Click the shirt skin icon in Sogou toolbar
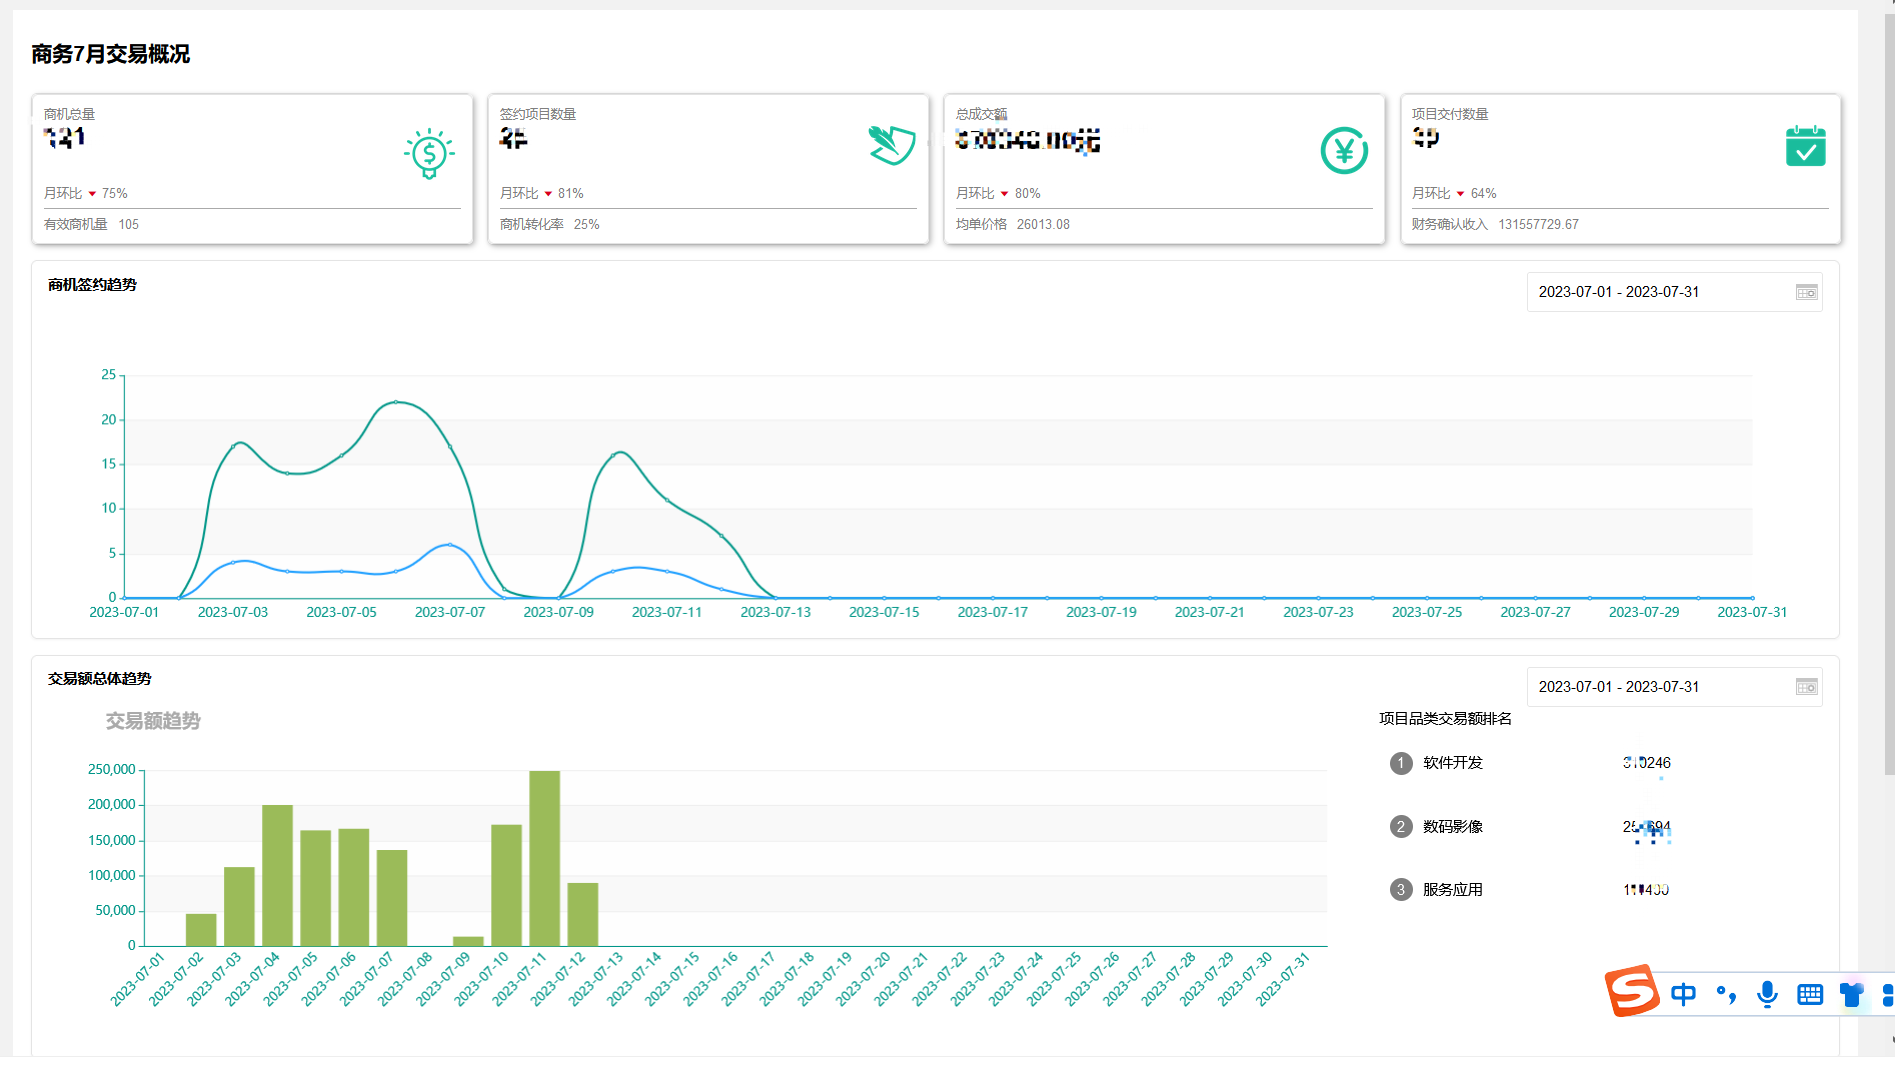 tap(1852, 994)
